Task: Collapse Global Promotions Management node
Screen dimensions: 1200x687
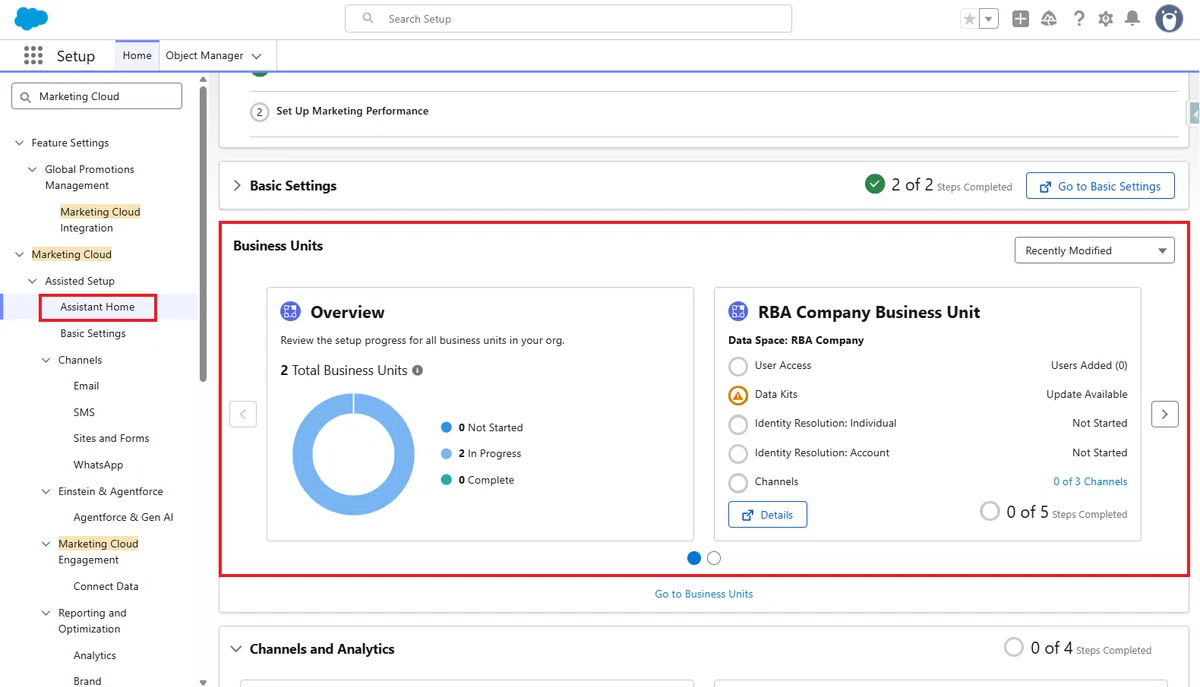Action: tap(33, 170)
